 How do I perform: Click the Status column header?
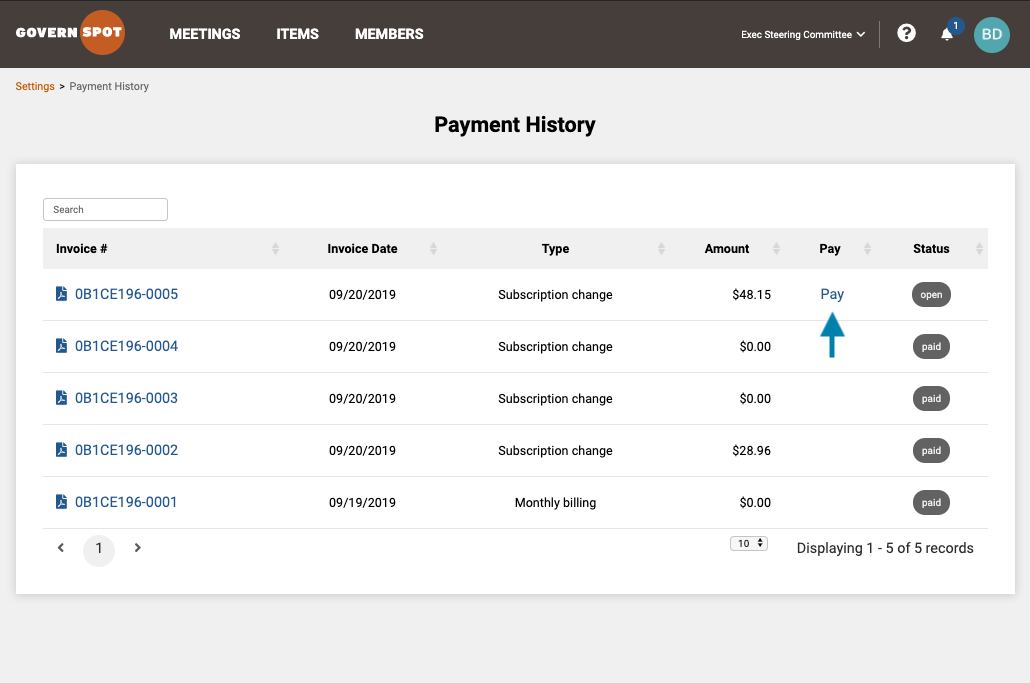tap(931, 248)
